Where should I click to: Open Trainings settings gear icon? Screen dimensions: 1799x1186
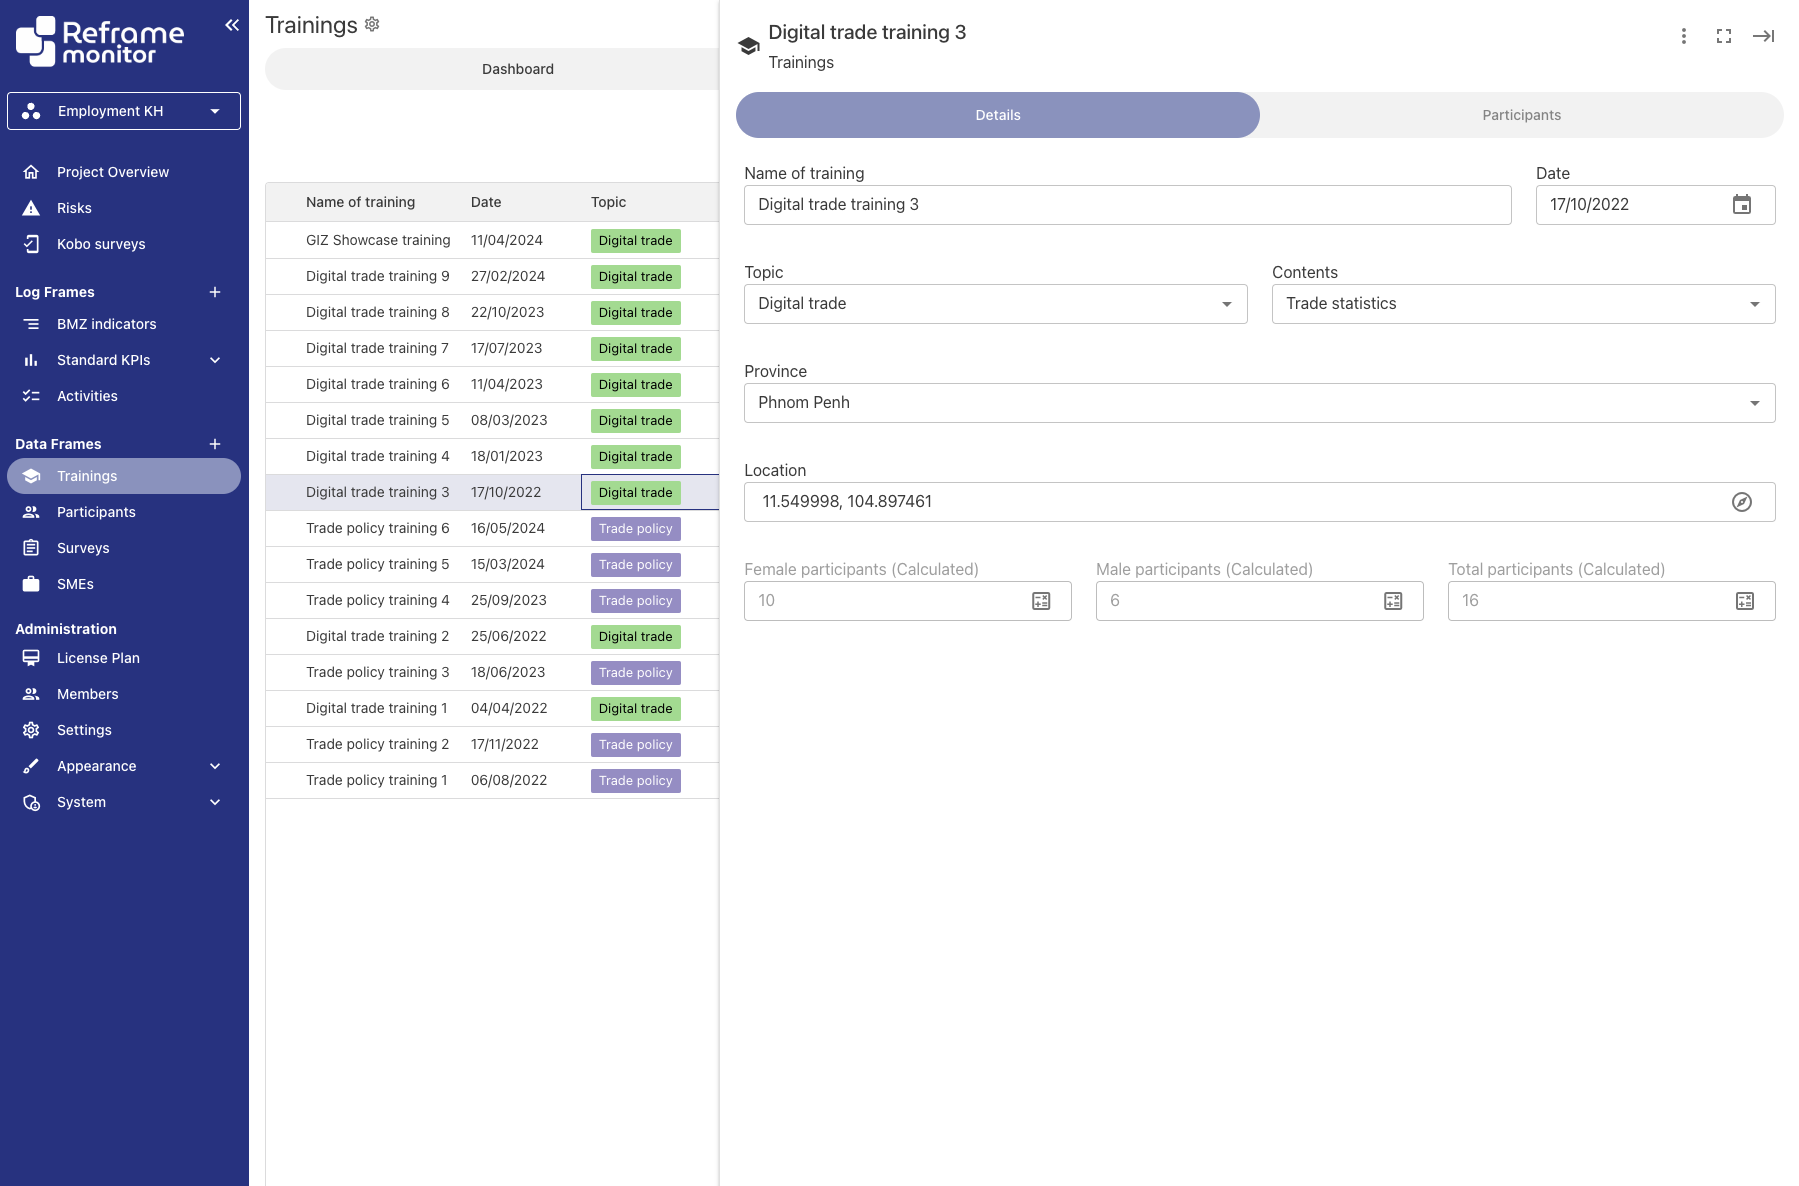tap(372, 24)
